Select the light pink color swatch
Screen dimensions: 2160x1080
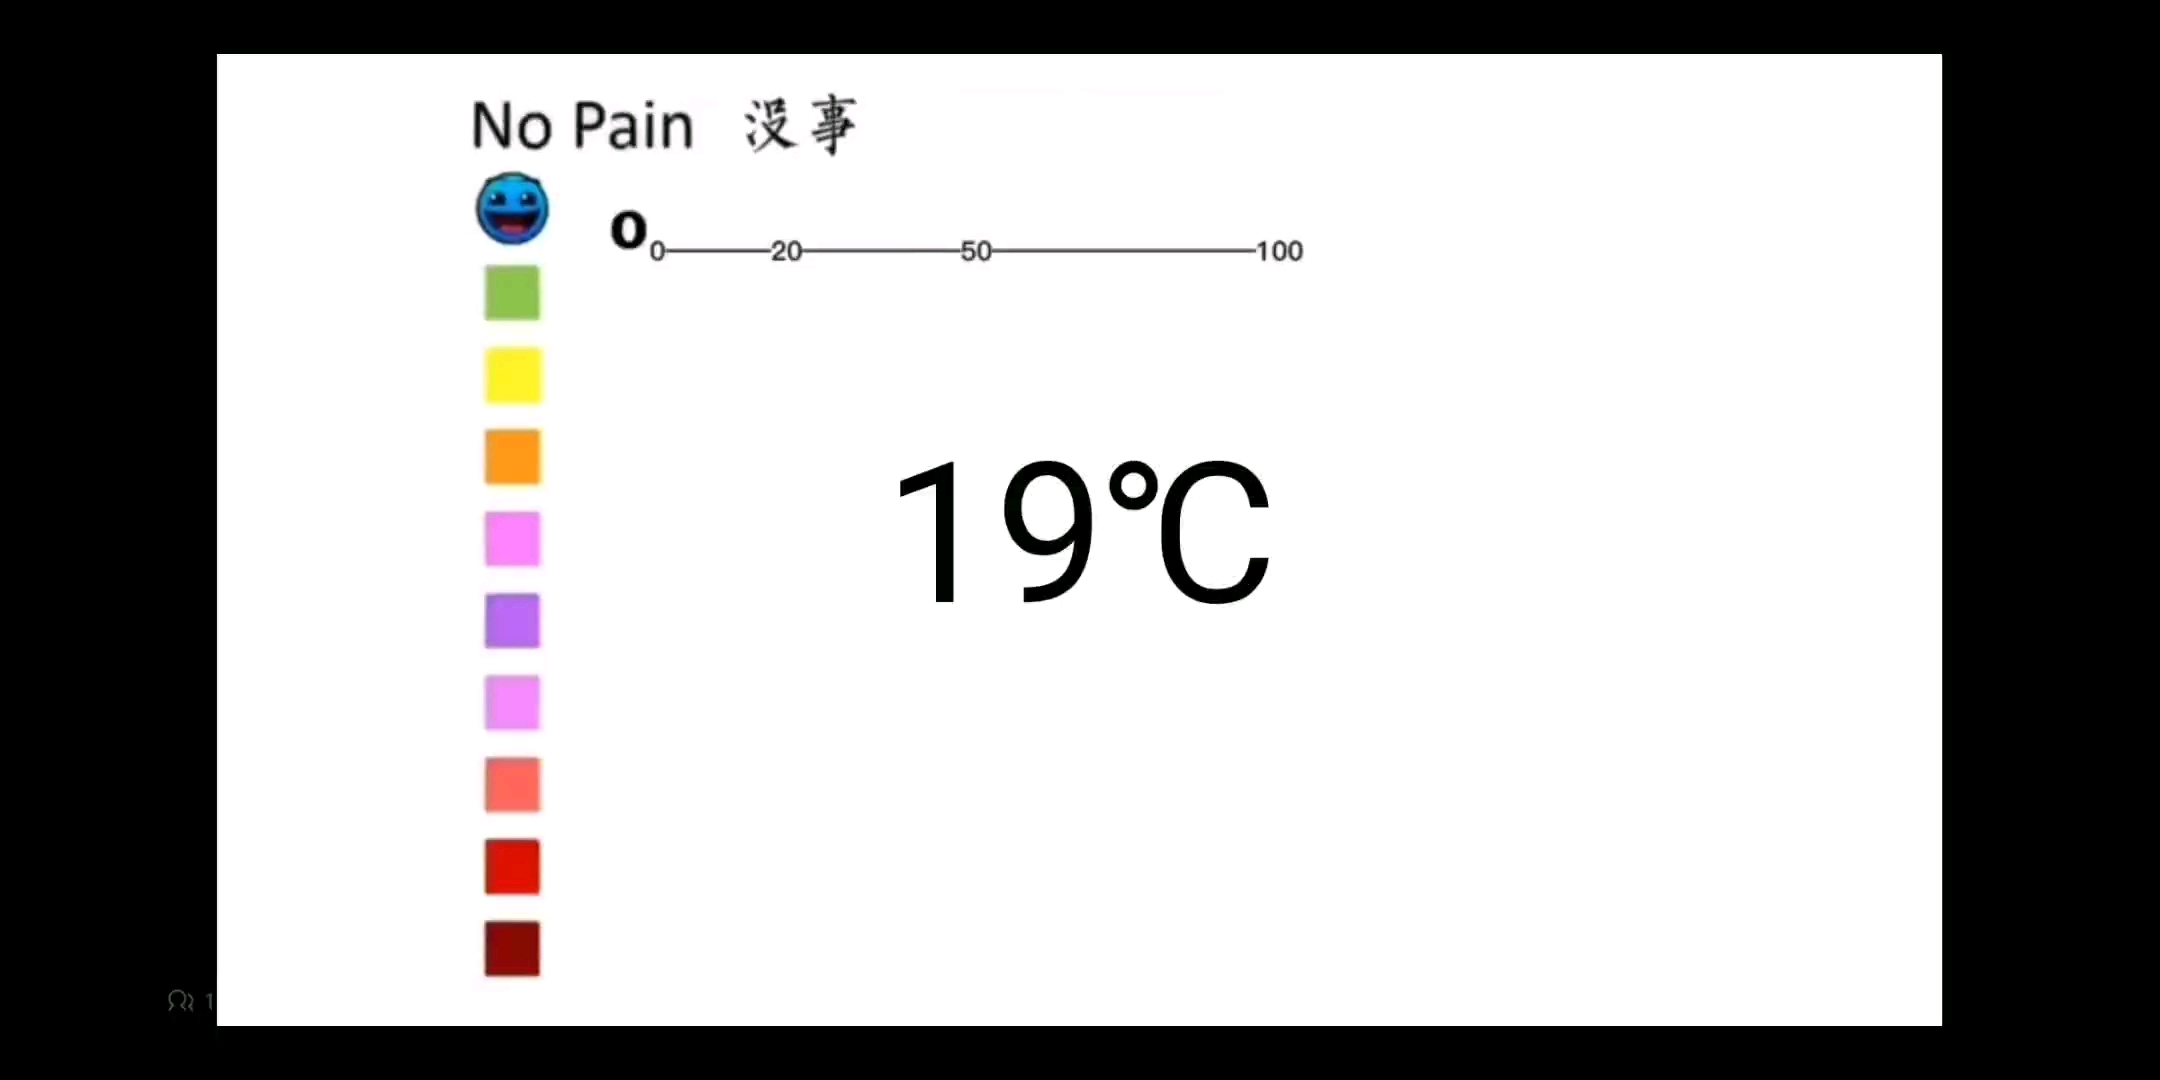(511, 703)
